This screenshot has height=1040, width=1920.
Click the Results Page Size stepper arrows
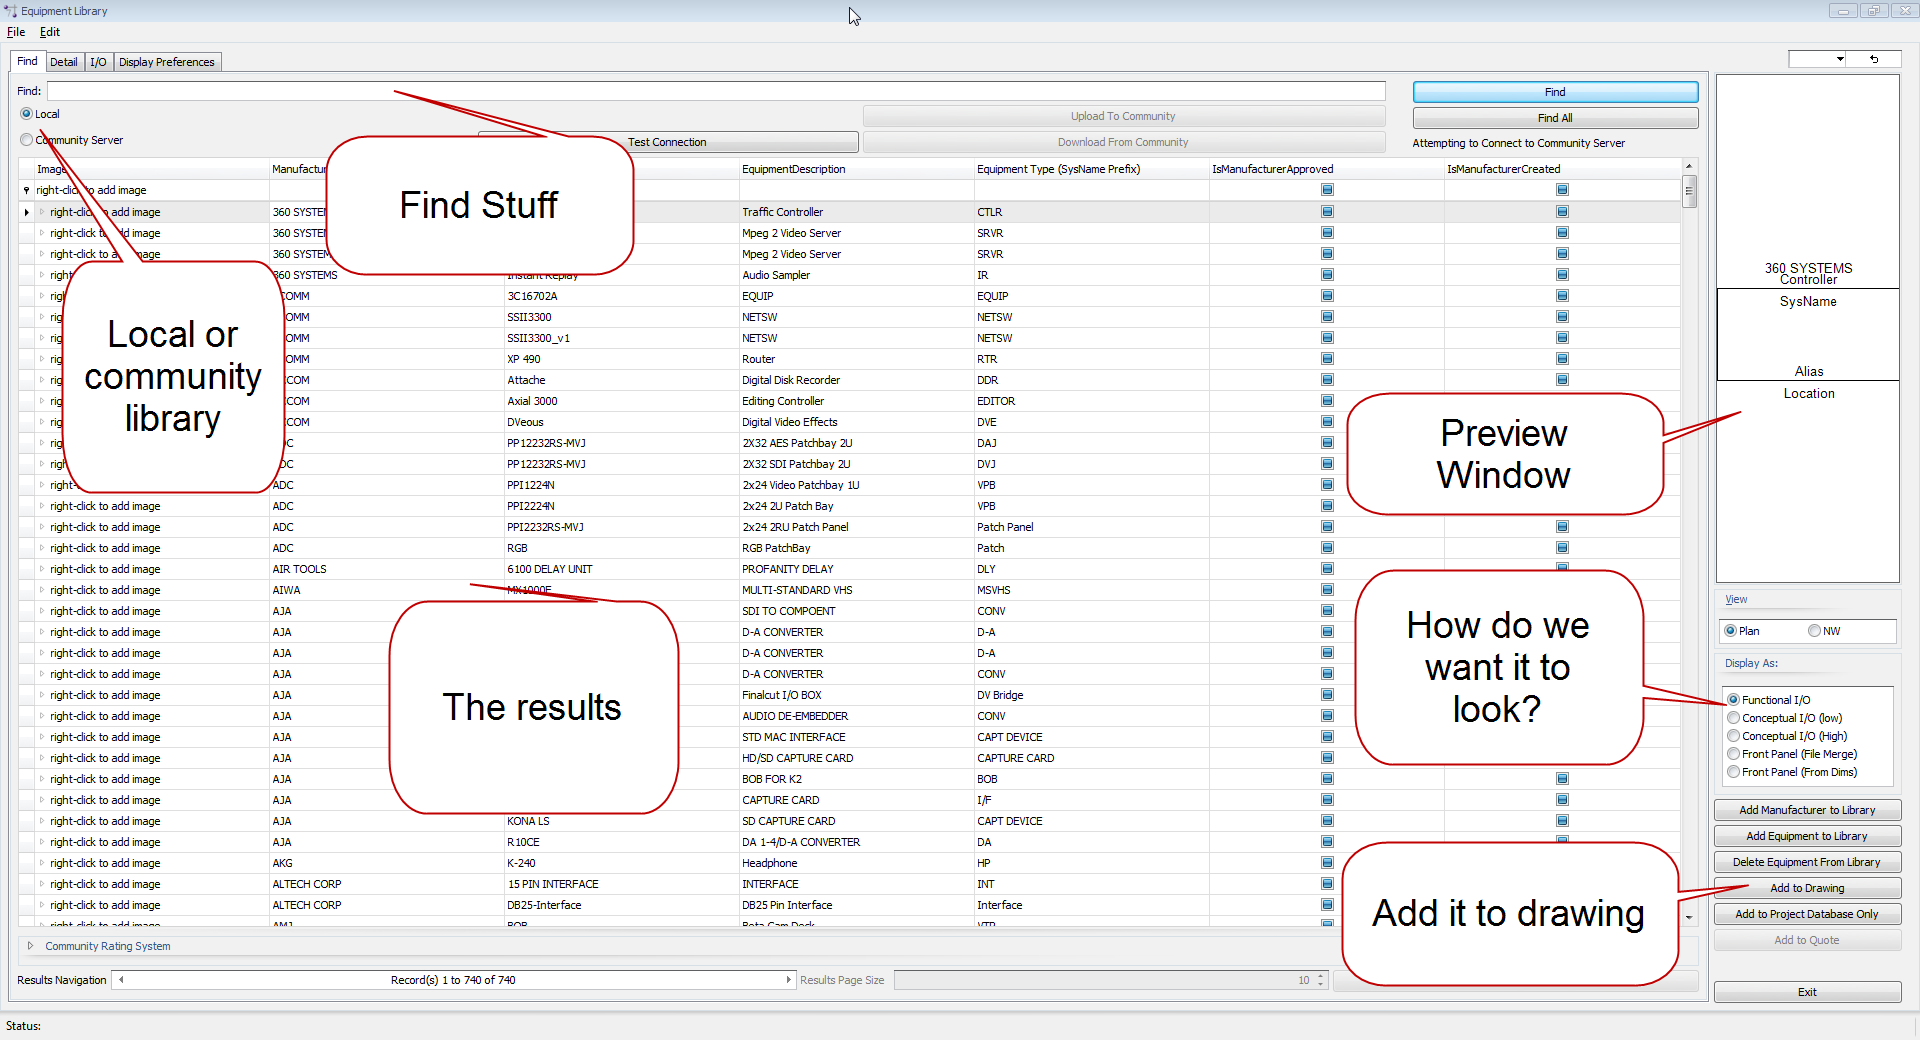pos(1320,980)
